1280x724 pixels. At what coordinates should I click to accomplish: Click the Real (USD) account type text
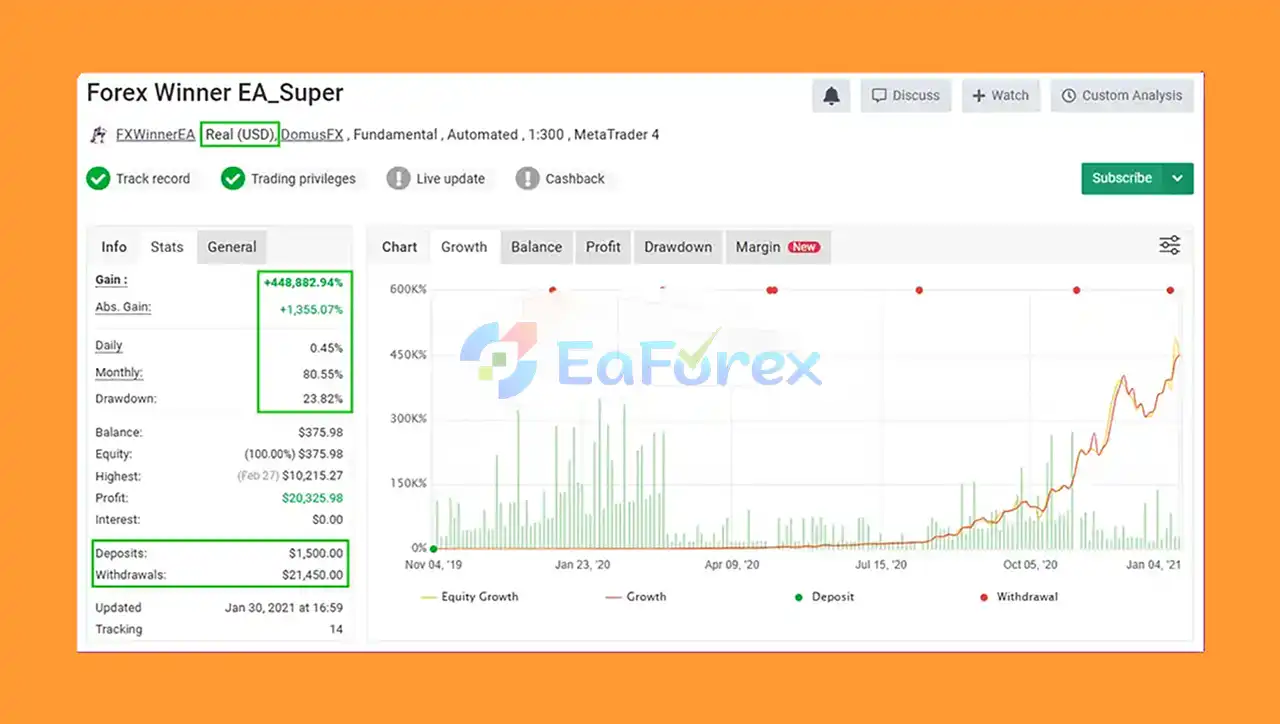point(240,135)
